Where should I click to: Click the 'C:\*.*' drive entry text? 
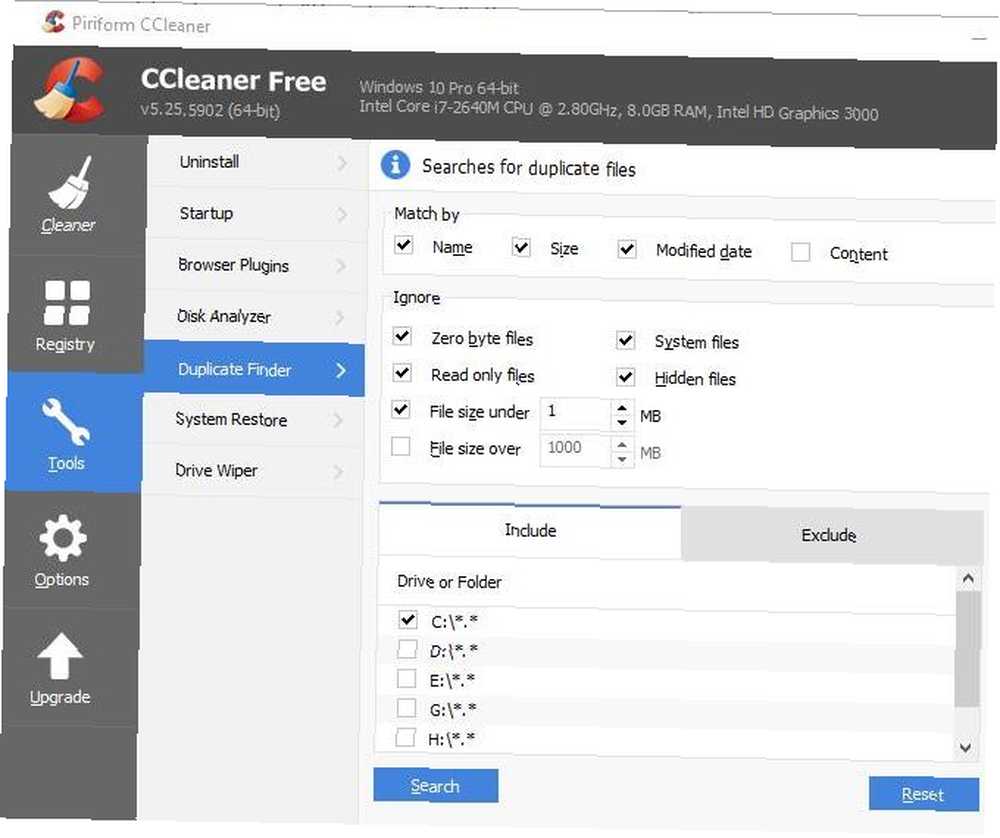tap(454, 621)
